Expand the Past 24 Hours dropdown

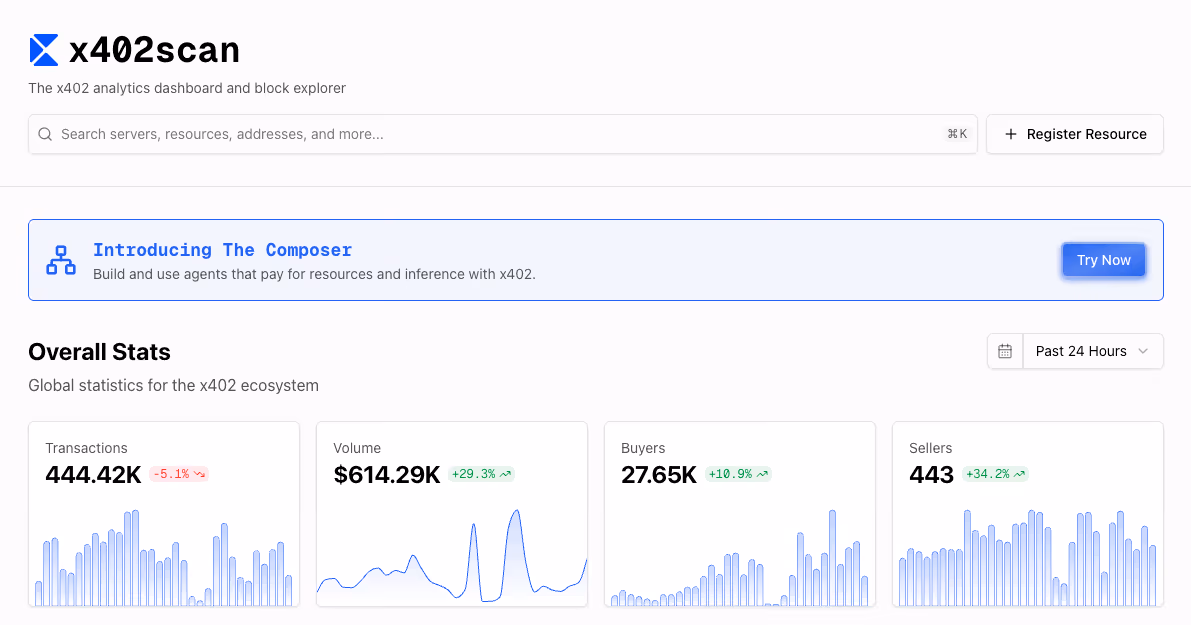[1092, 351]
